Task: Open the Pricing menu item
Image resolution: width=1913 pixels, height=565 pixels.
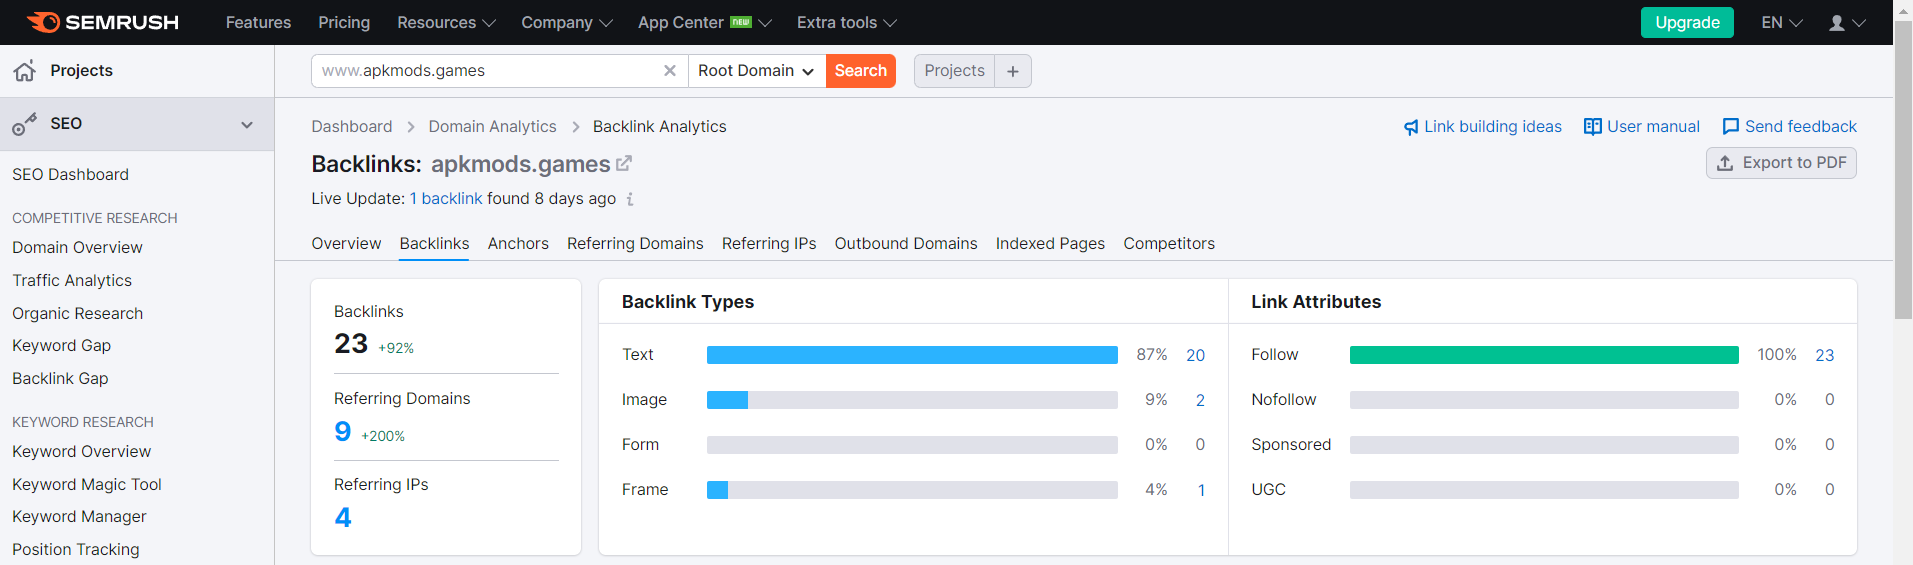Action: click(344, 22)
